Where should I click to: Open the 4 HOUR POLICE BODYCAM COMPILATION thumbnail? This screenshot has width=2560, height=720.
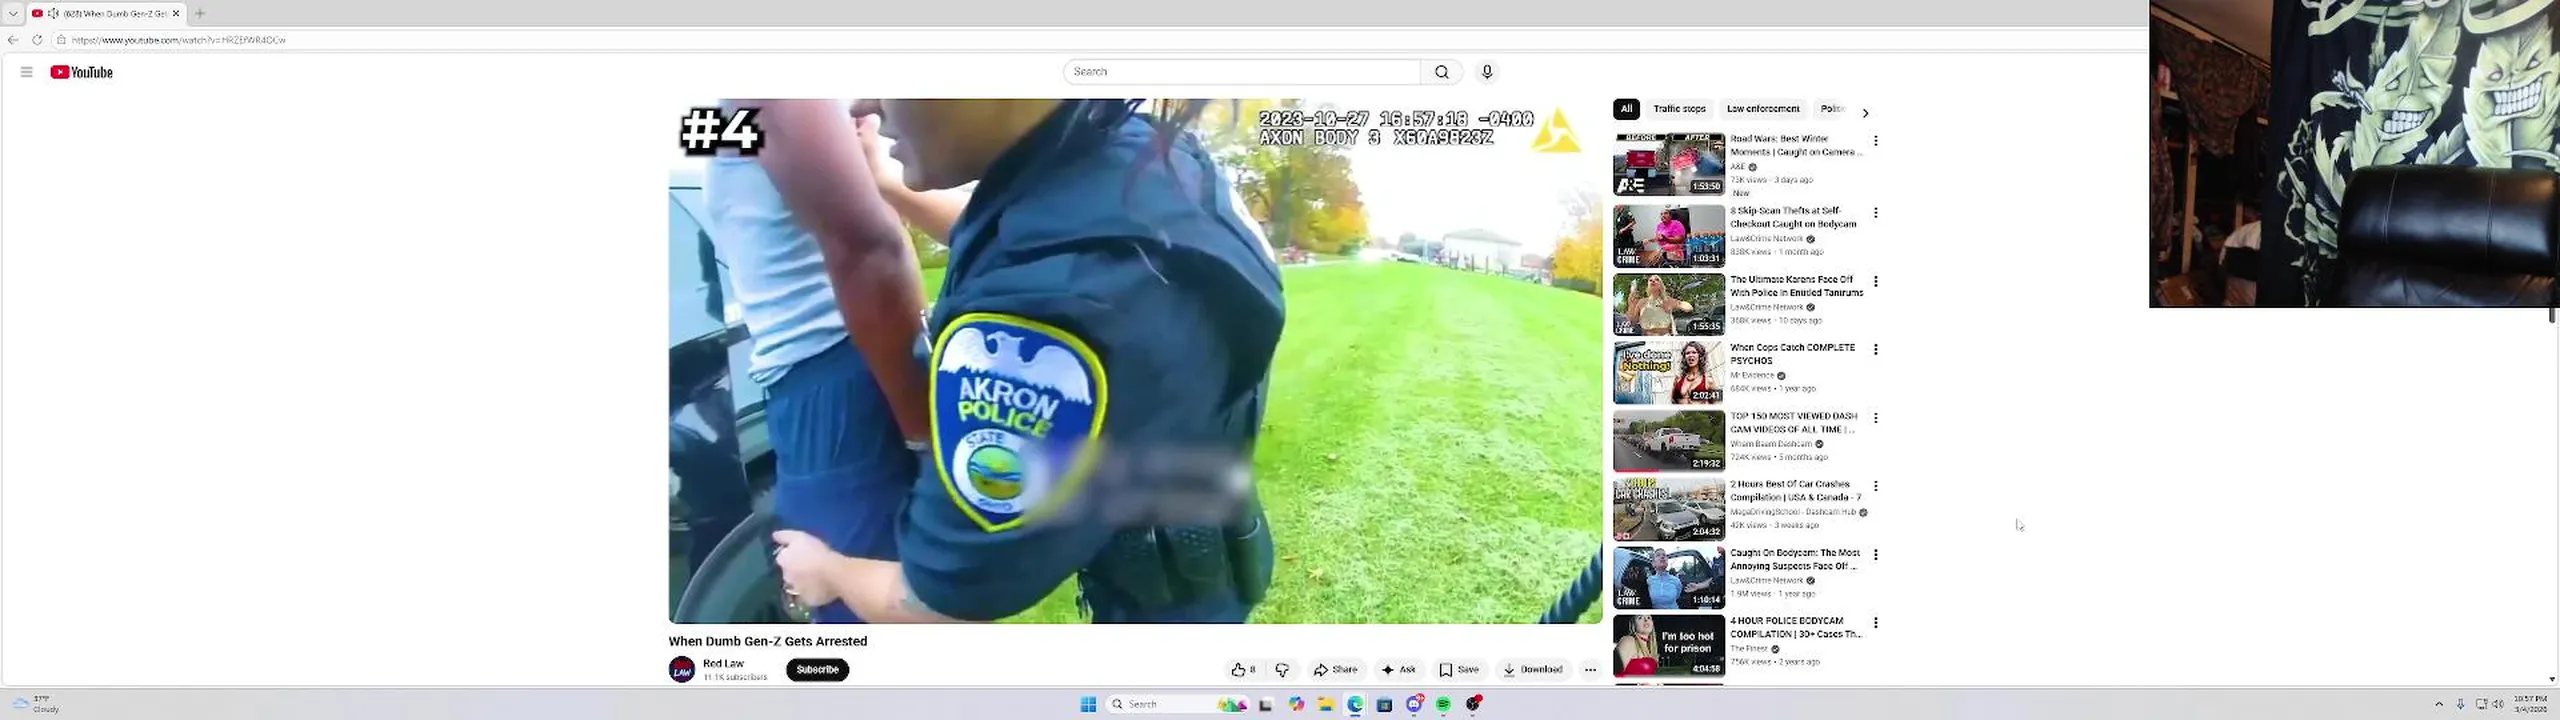point(1668,646)
